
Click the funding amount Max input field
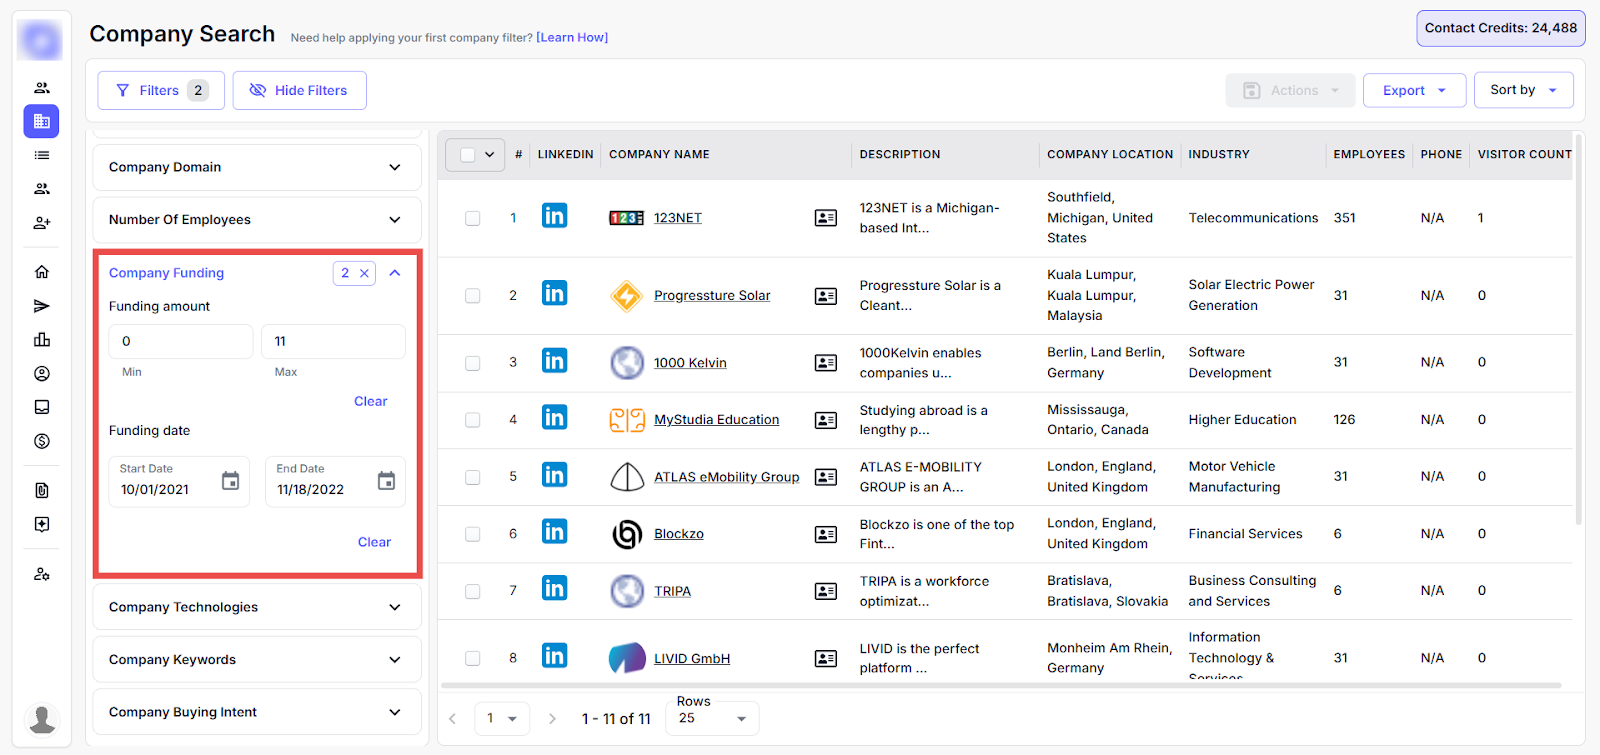[x=333, y=341]
